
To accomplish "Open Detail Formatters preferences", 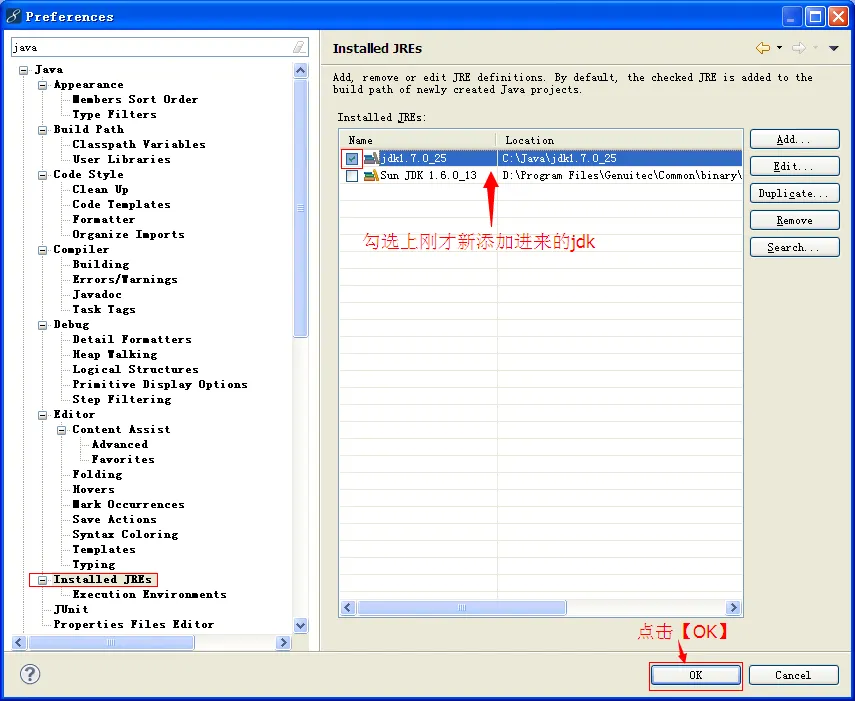I will (x=132, y=339).
